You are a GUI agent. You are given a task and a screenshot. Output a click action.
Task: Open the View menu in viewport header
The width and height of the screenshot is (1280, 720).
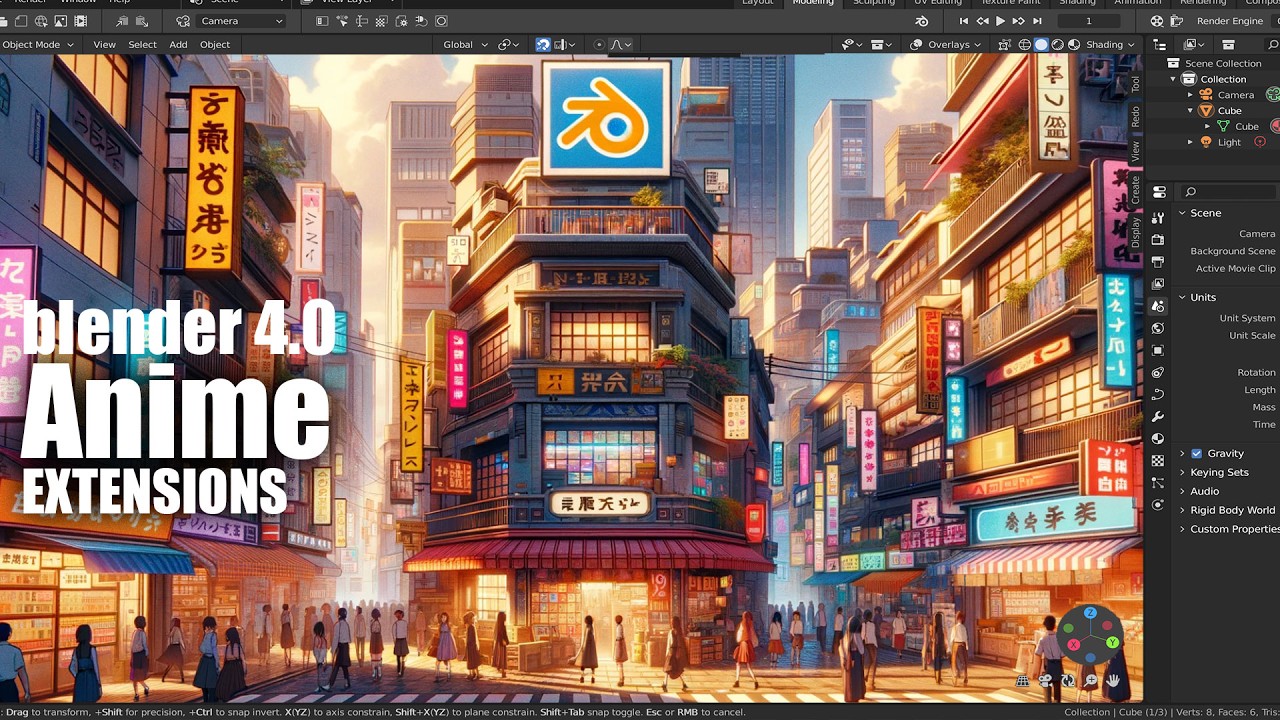click(x=104, y=44)
